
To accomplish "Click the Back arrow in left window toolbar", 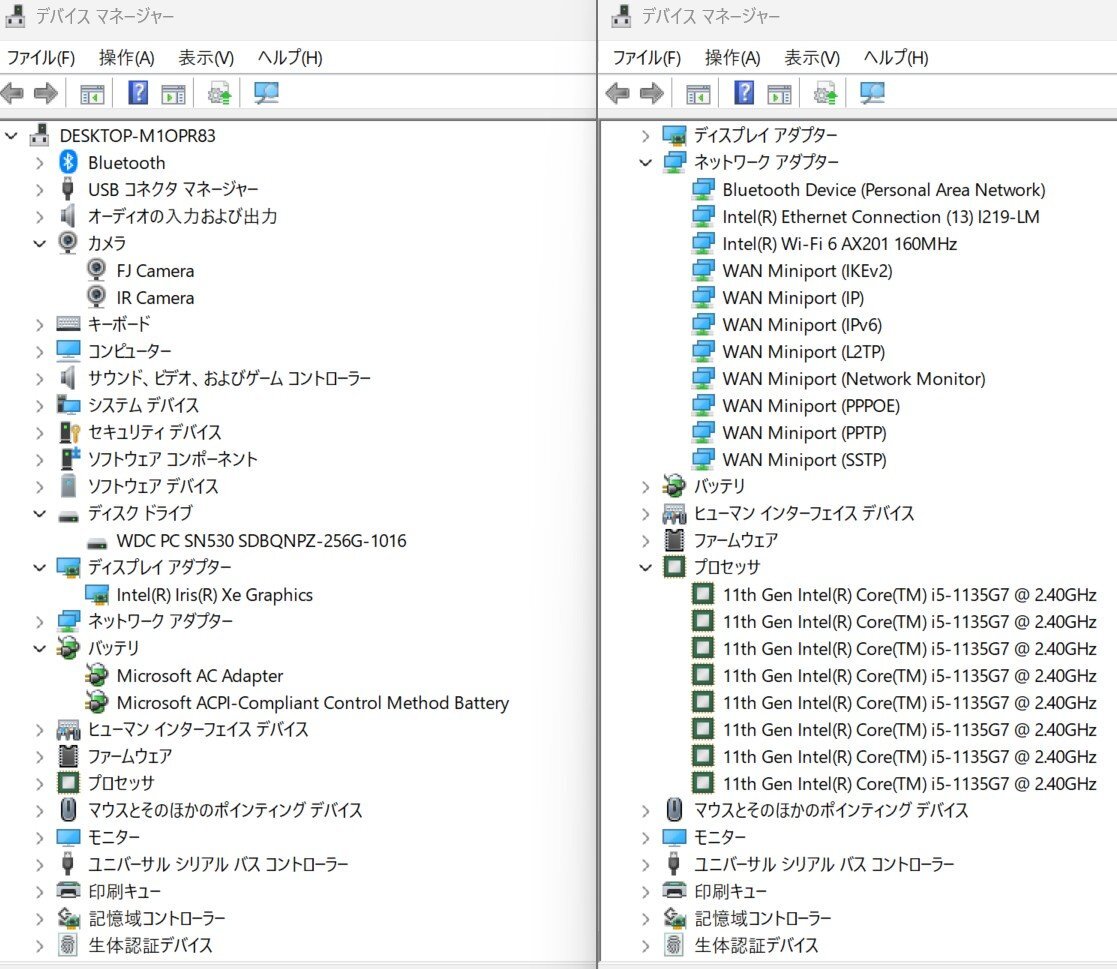I will click(x=13, y=94).
